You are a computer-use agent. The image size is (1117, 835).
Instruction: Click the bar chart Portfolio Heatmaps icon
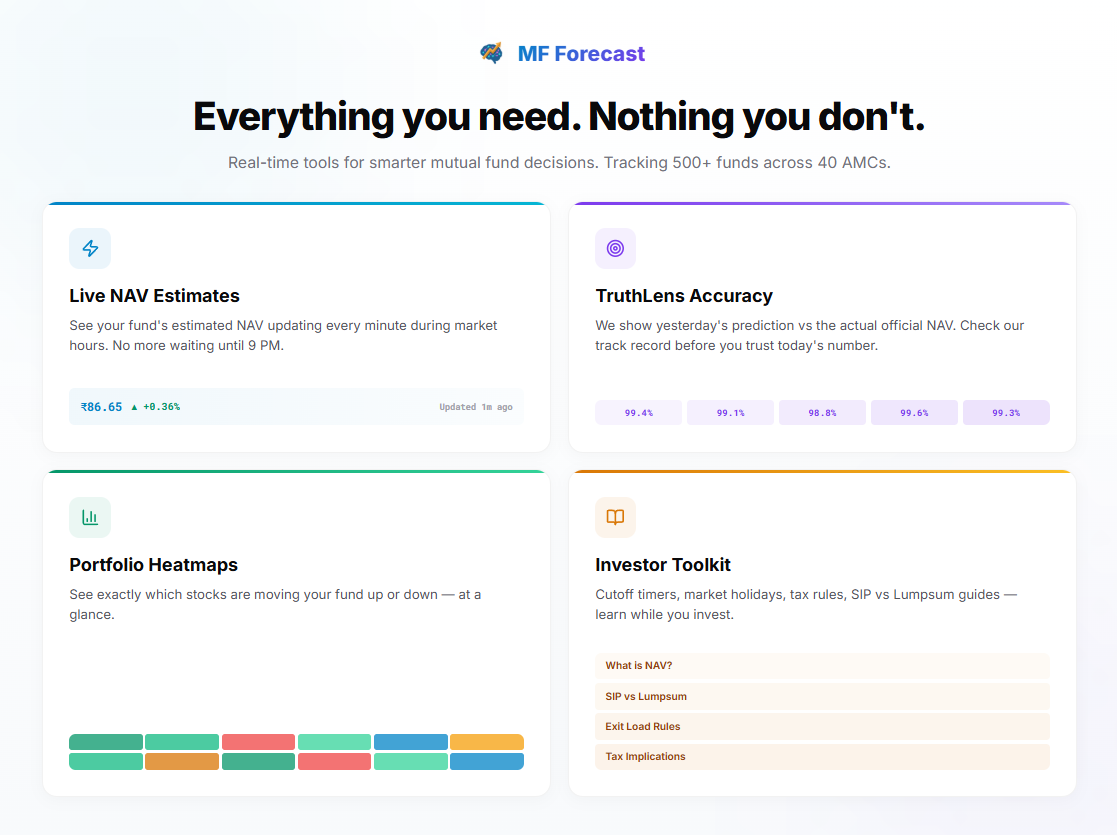click(90, 517)
